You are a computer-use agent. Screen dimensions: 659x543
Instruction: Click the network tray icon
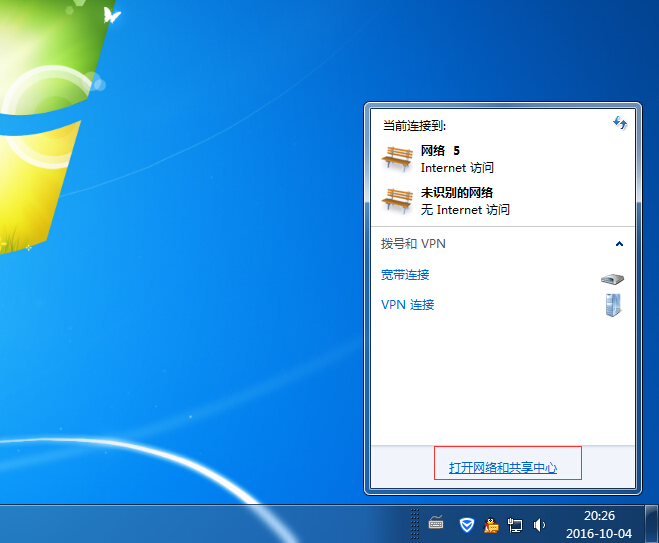coord(515,525)
